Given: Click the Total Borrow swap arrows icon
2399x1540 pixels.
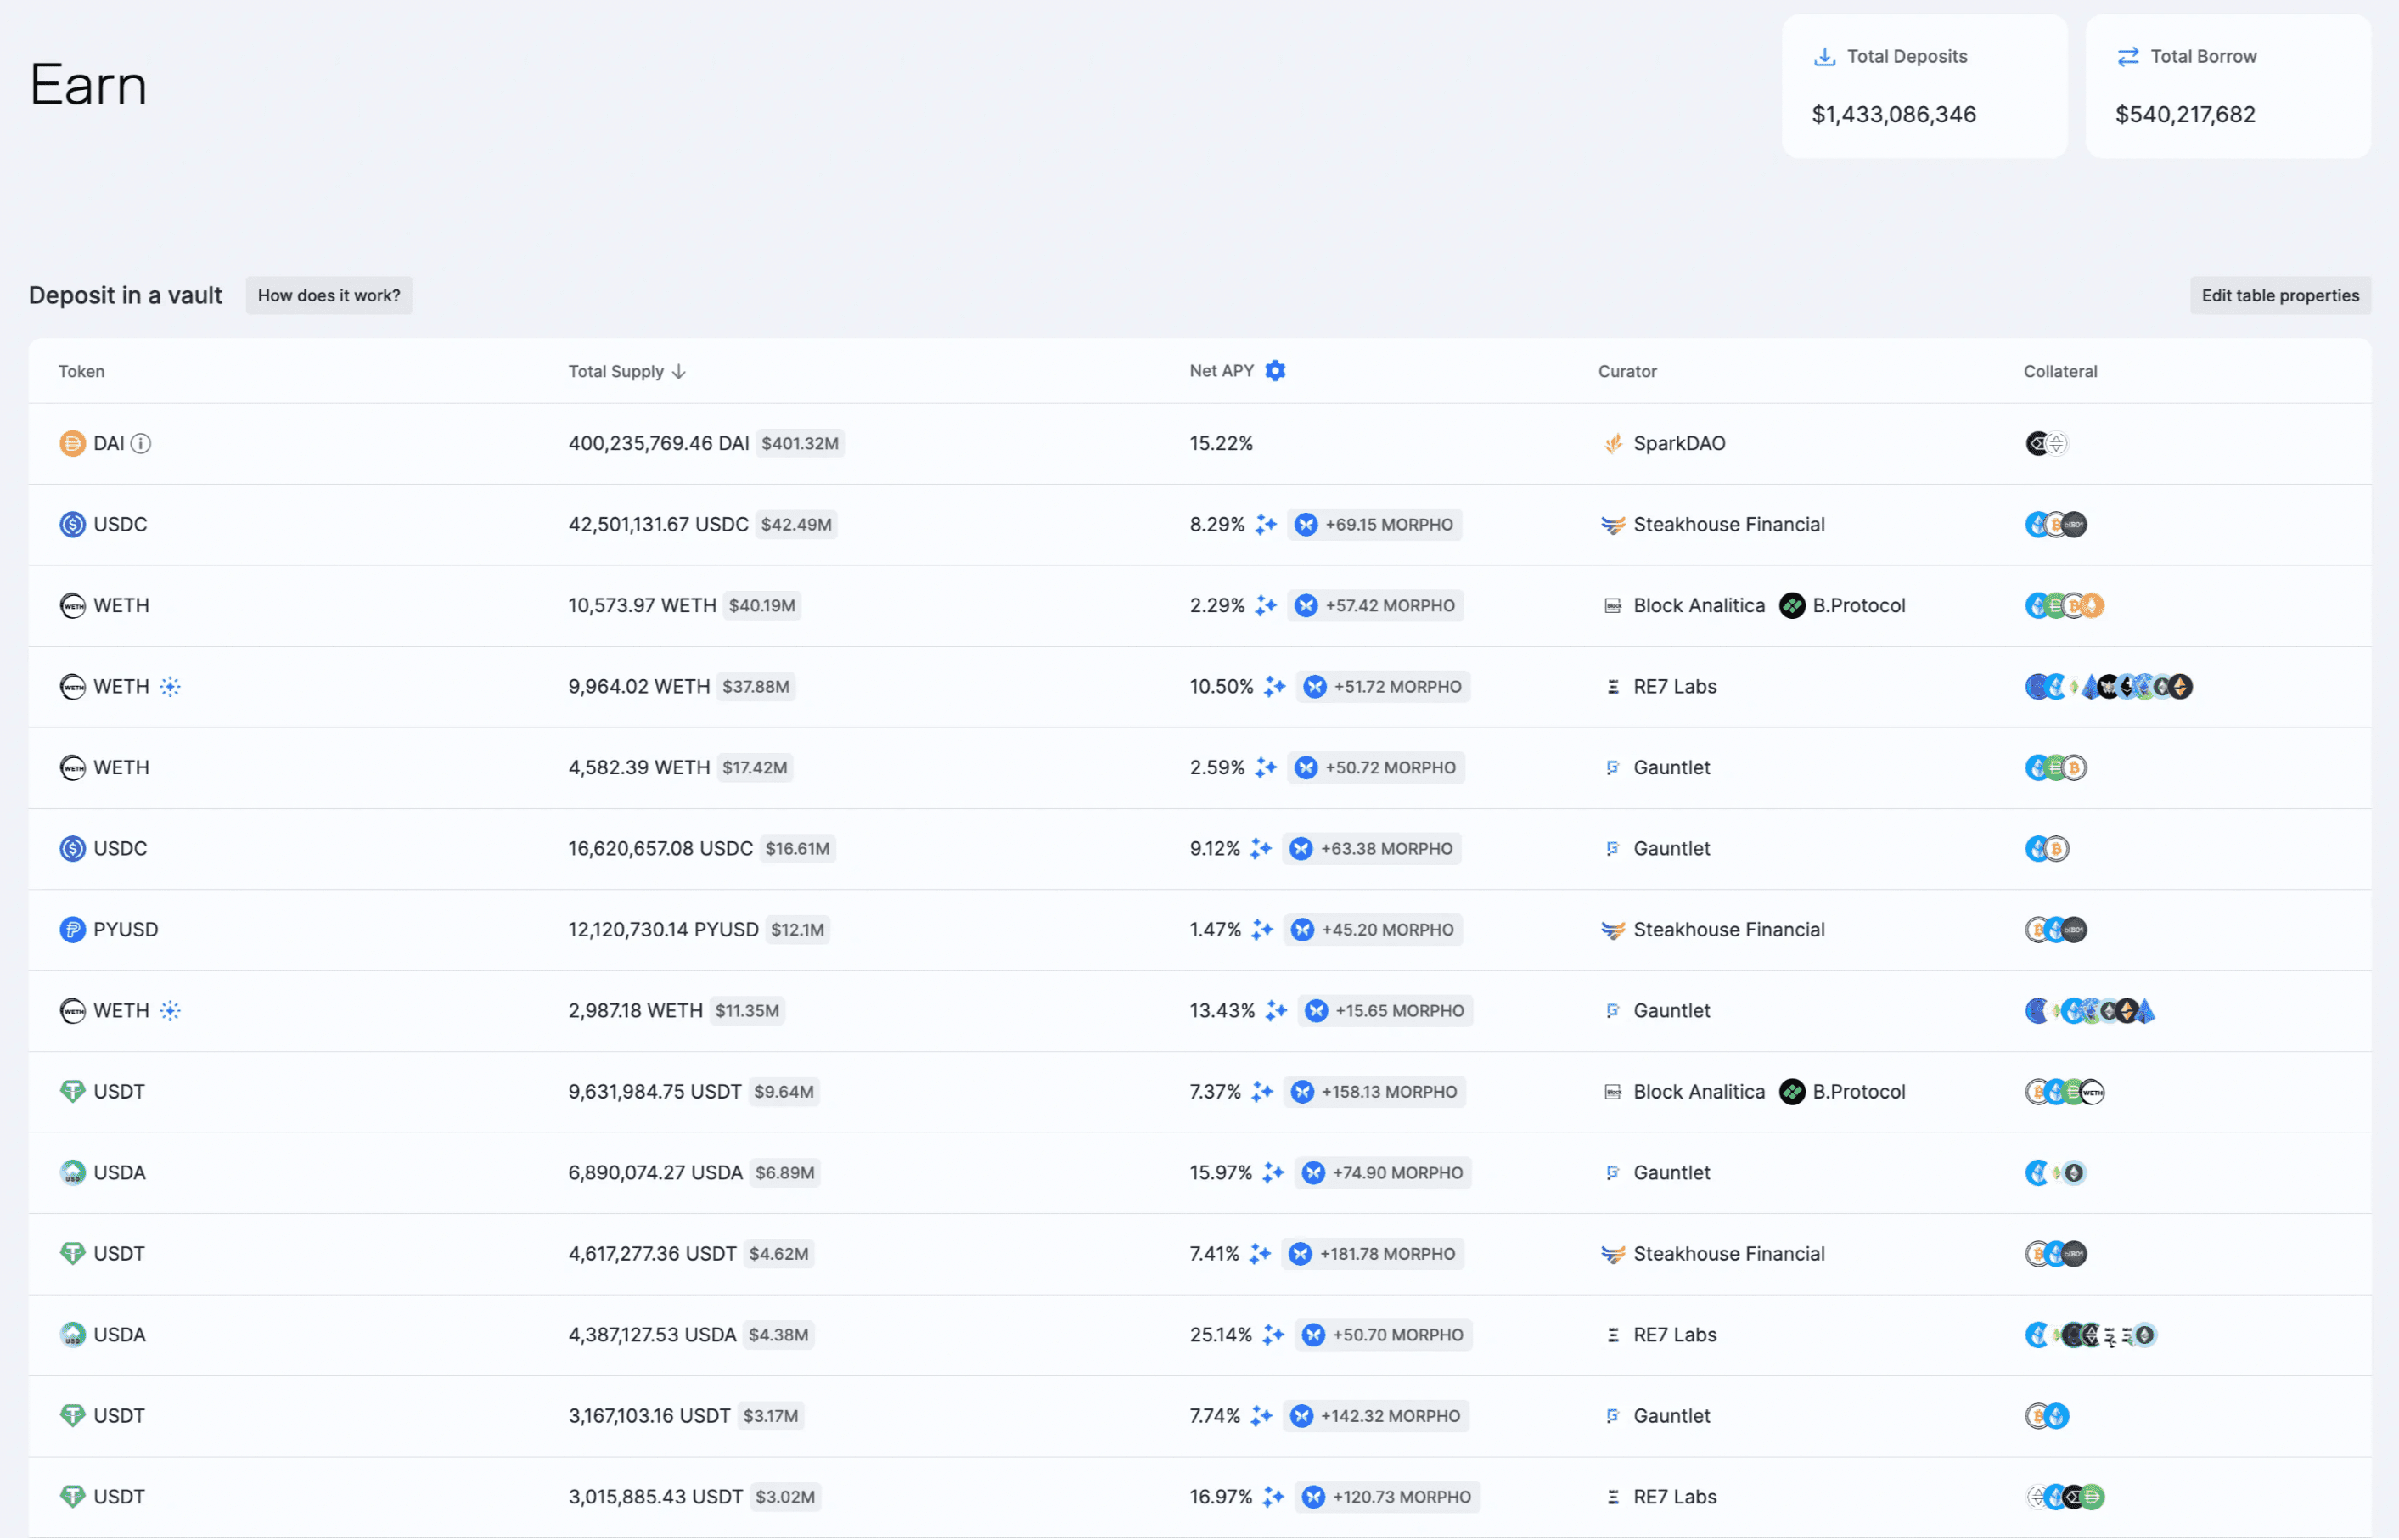Looking at the screenshot, I should (2127, 57).
